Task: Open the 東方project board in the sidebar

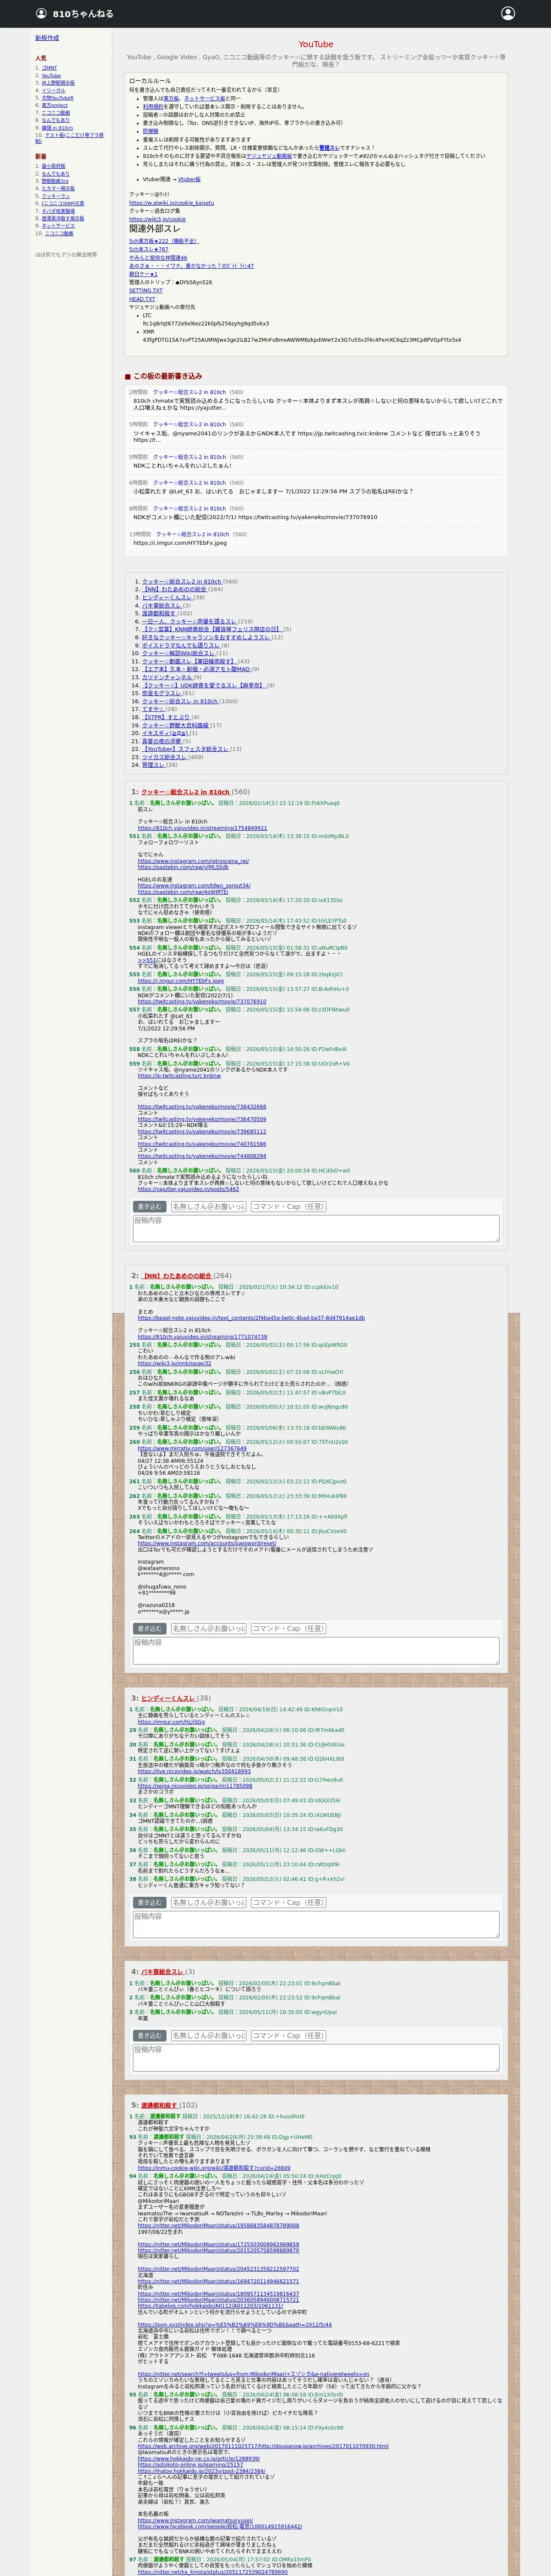Action: click(x=54, y=106)
